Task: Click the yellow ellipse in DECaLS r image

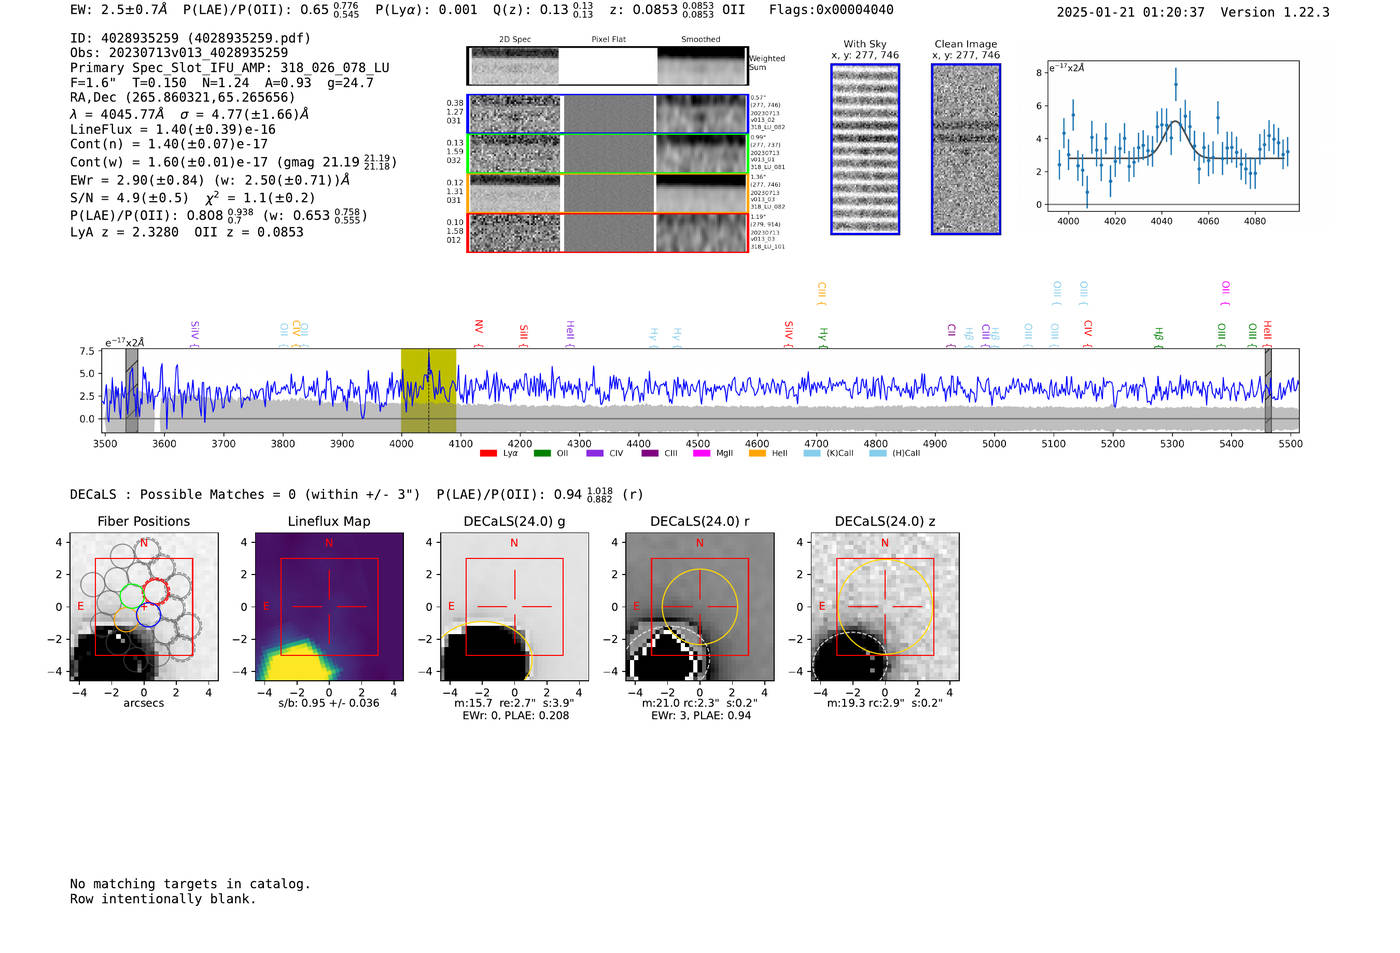Action: coord(737,605)
